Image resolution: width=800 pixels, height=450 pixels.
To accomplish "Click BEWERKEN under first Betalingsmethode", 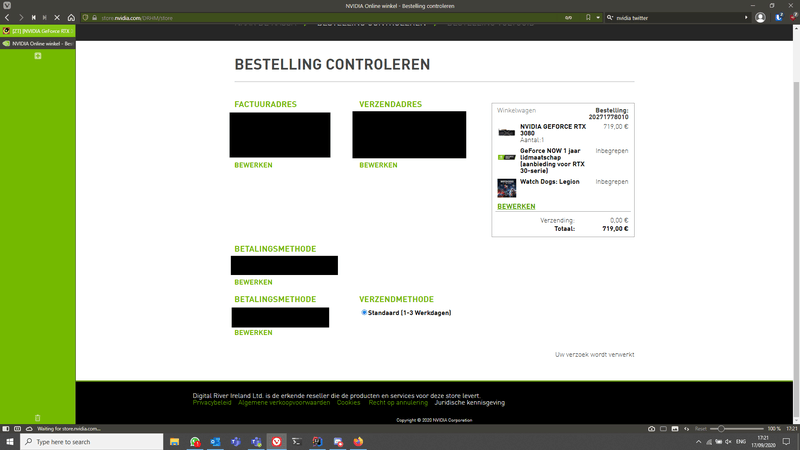I will click(253, 282).
